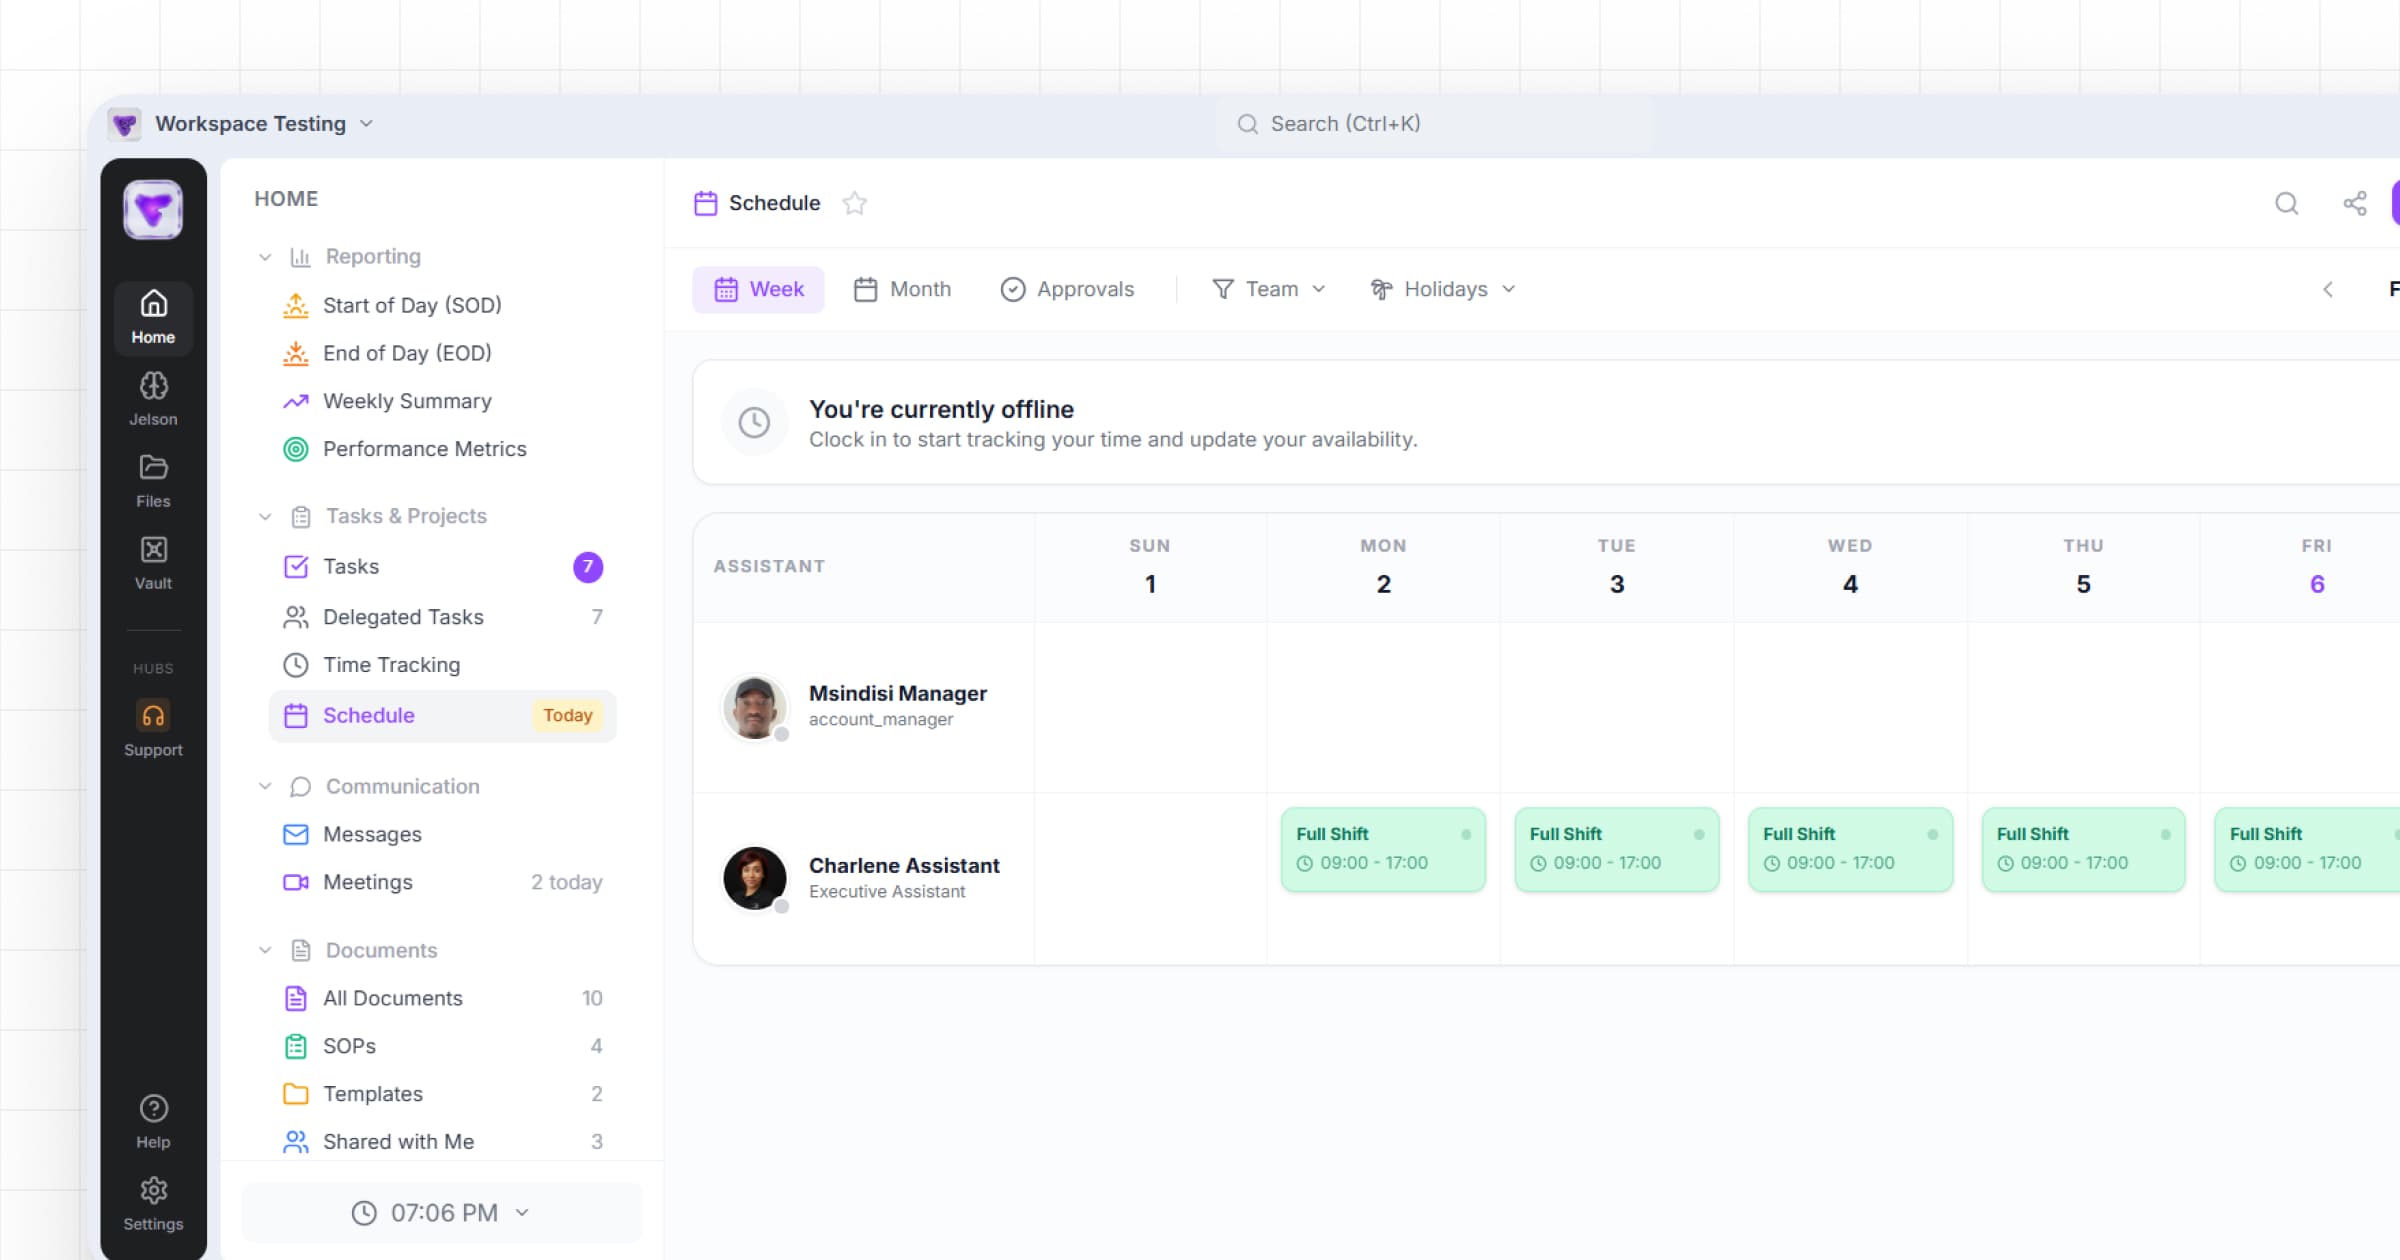Open Performance Metrics under Reporting
Screen dimensions: 2400x1260
click(424, 449)
